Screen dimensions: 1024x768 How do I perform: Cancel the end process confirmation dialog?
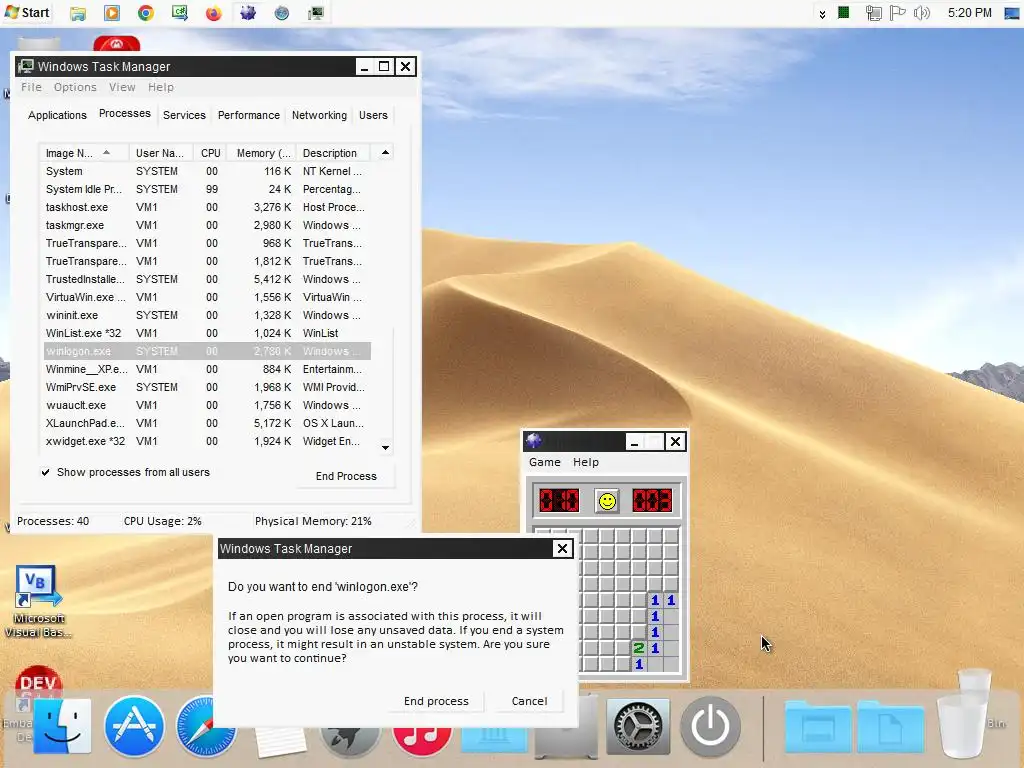[x=529, y=701]
